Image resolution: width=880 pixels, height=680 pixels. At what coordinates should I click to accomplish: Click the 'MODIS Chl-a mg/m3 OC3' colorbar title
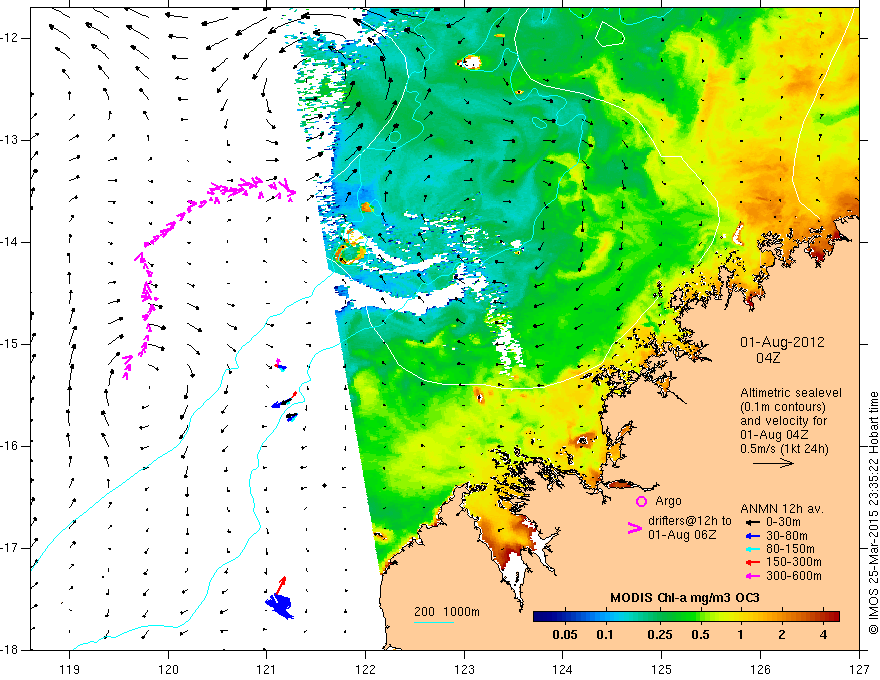684,598
